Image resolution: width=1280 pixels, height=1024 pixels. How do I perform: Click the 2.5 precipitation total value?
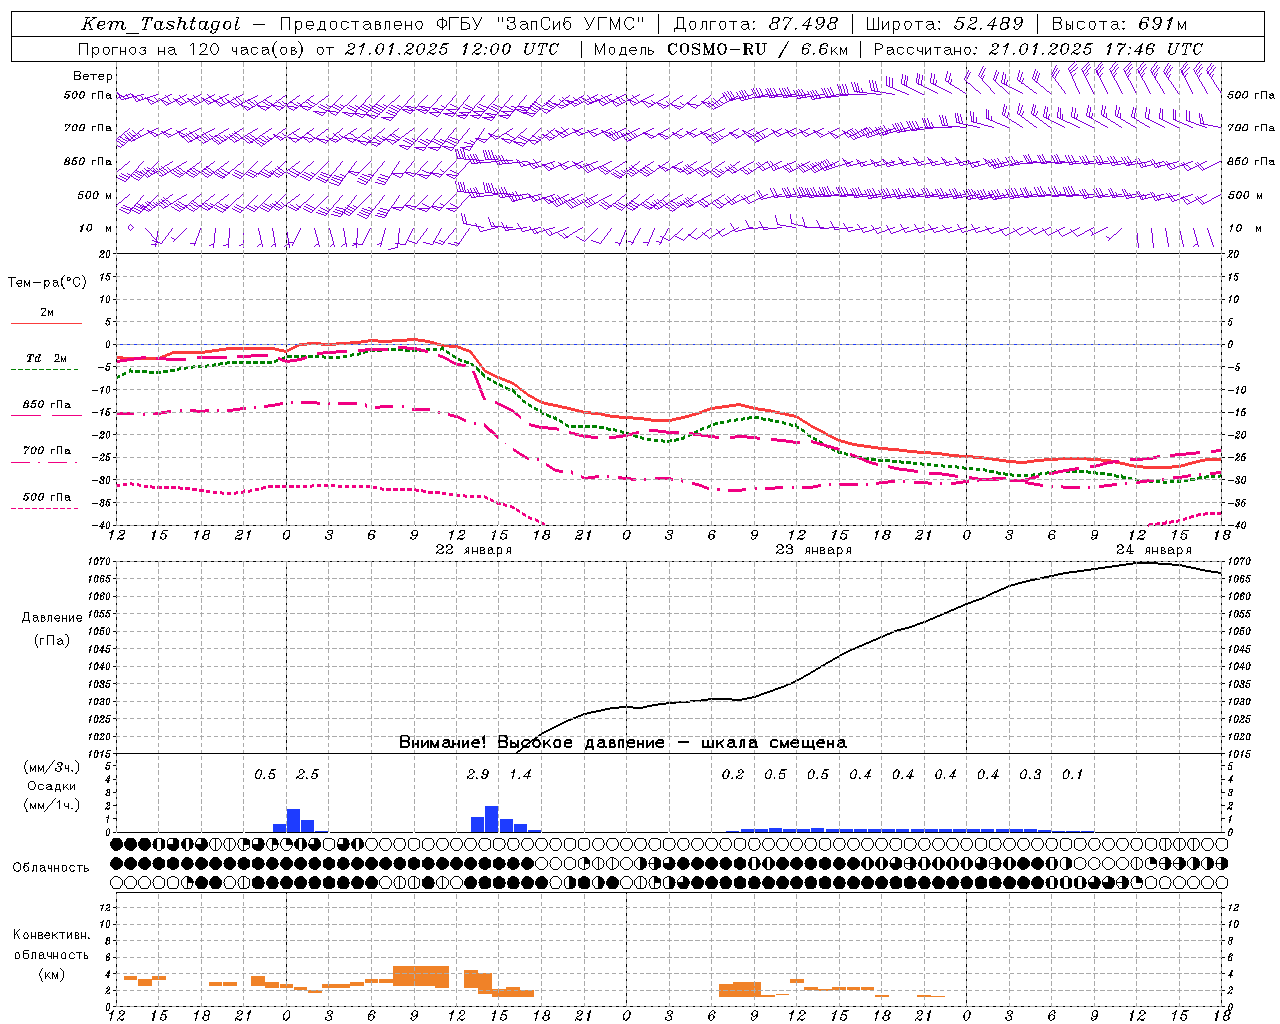coord(308,775)
